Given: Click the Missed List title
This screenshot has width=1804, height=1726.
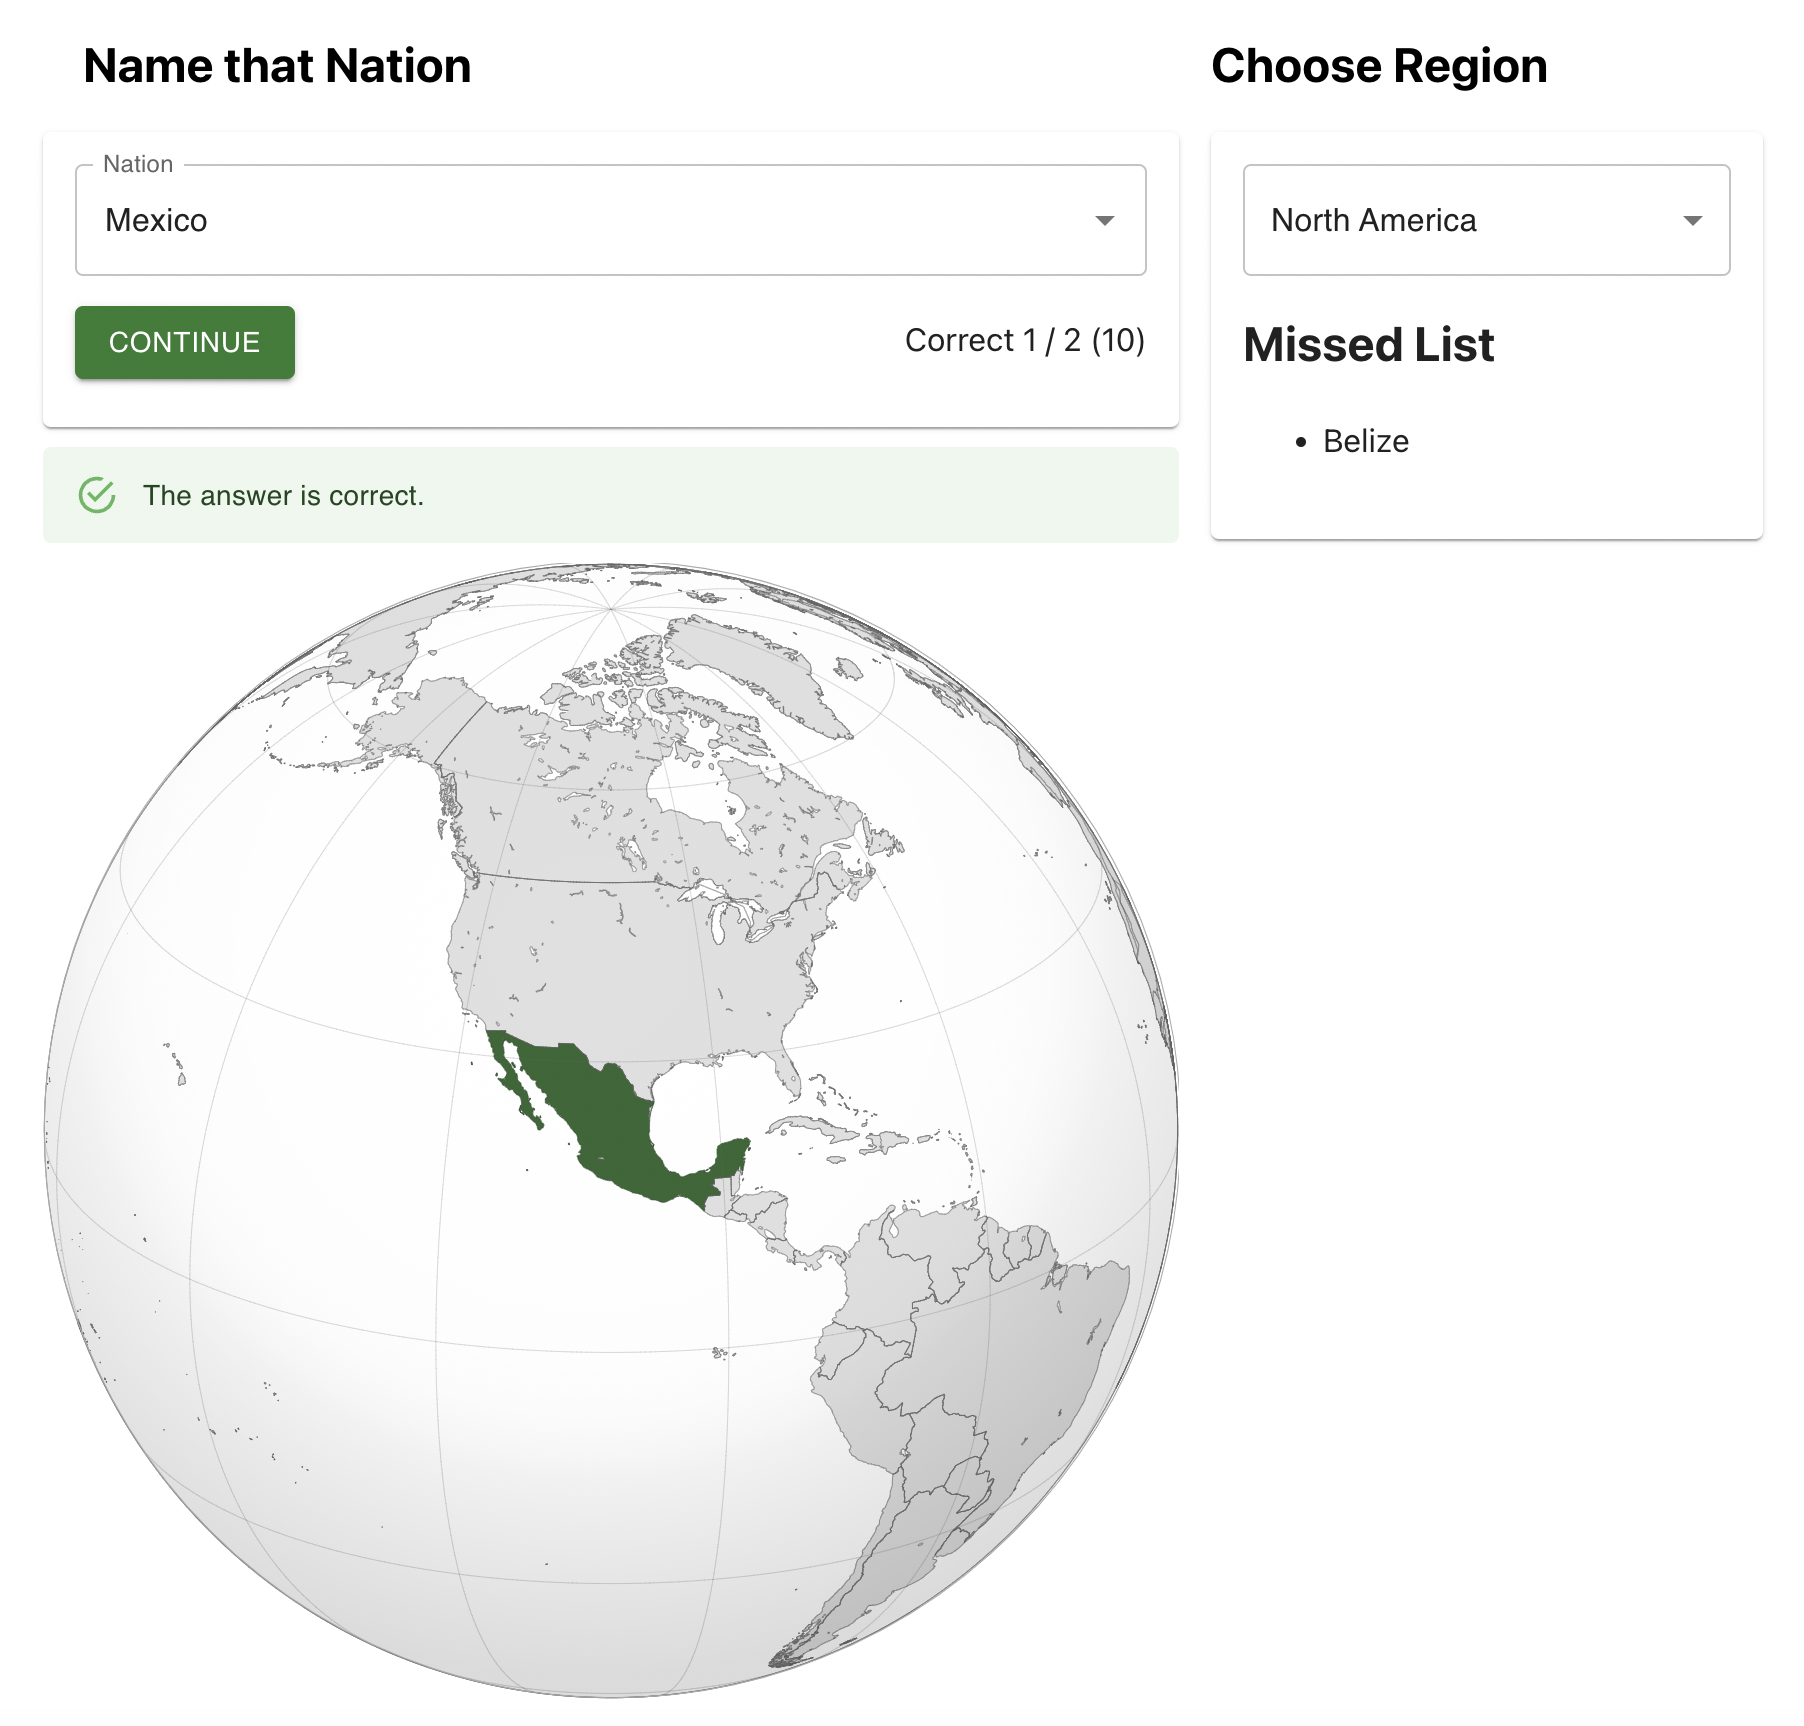Looking at the screenshot, I should pyautogui.click(x=1369, y=344).
